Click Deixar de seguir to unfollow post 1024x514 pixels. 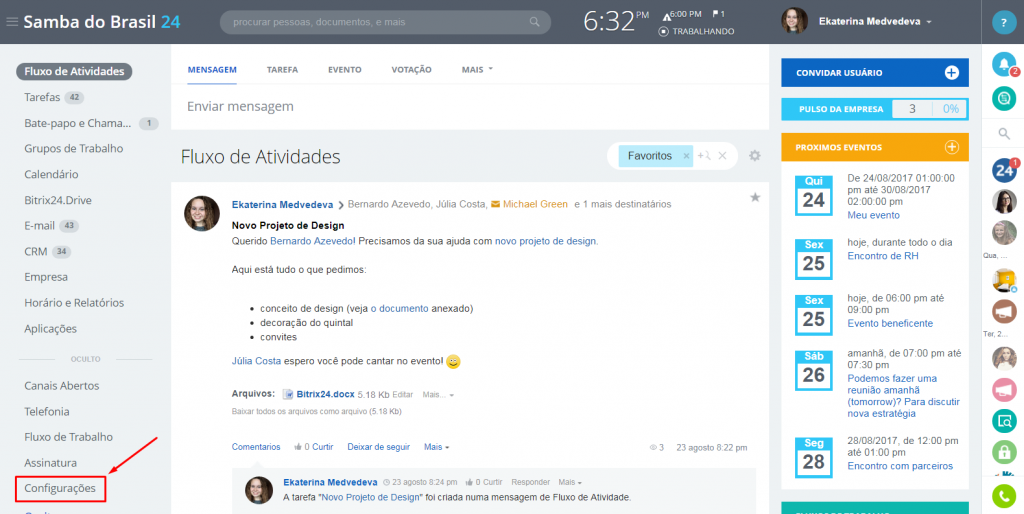(379, 447)
